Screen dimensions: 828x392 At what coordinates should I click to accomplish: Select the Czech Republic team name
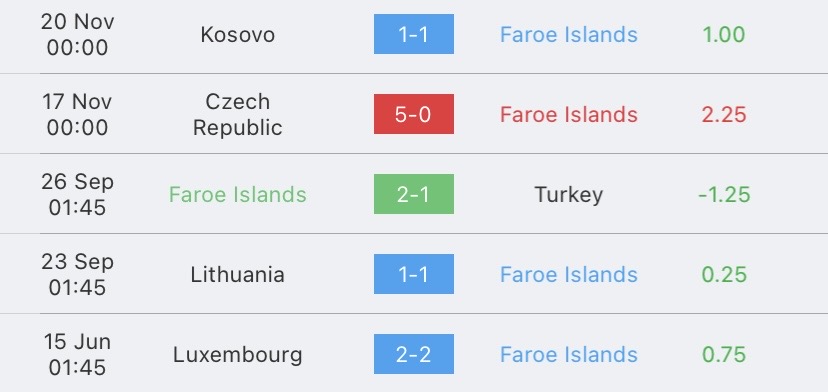tap(238, 114)
